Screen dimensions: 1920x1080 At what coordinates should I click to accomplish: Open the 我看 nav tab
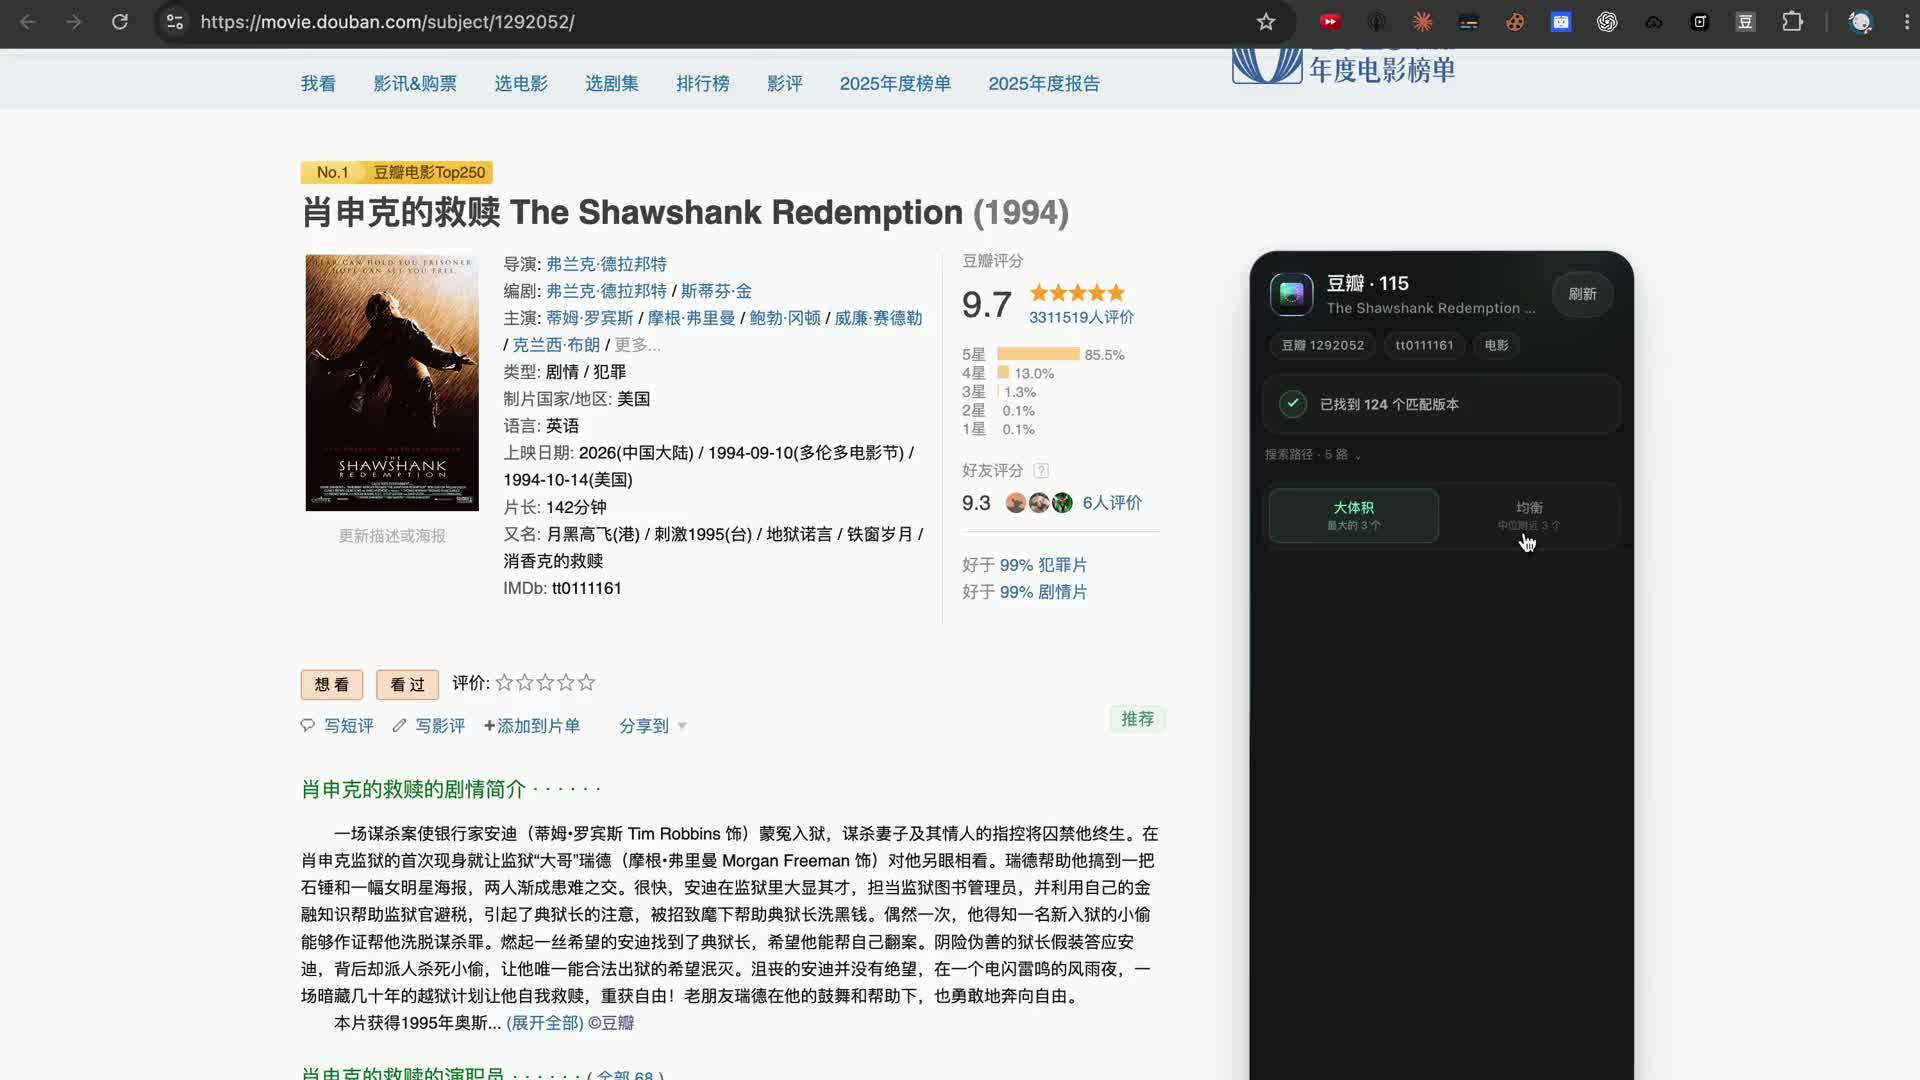(318, 83)
